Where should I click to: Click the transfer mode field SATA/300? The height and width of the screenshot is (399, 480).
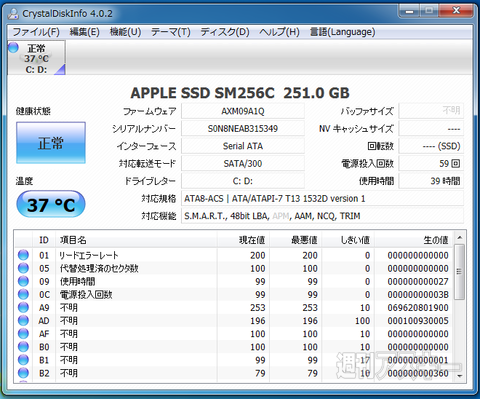pyautogui.click(x=243, y=164)
